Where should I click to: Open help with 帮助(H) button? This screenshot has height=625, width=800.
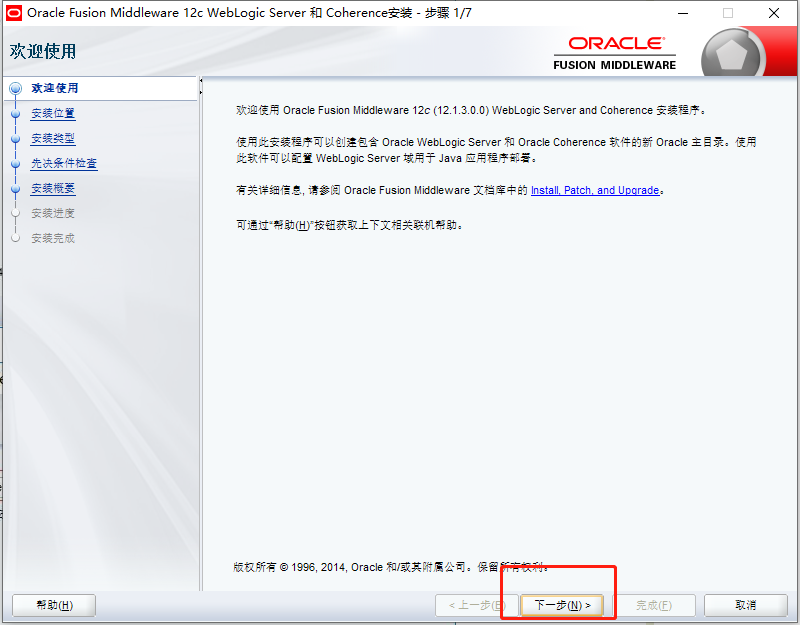(x=54, y=605)
